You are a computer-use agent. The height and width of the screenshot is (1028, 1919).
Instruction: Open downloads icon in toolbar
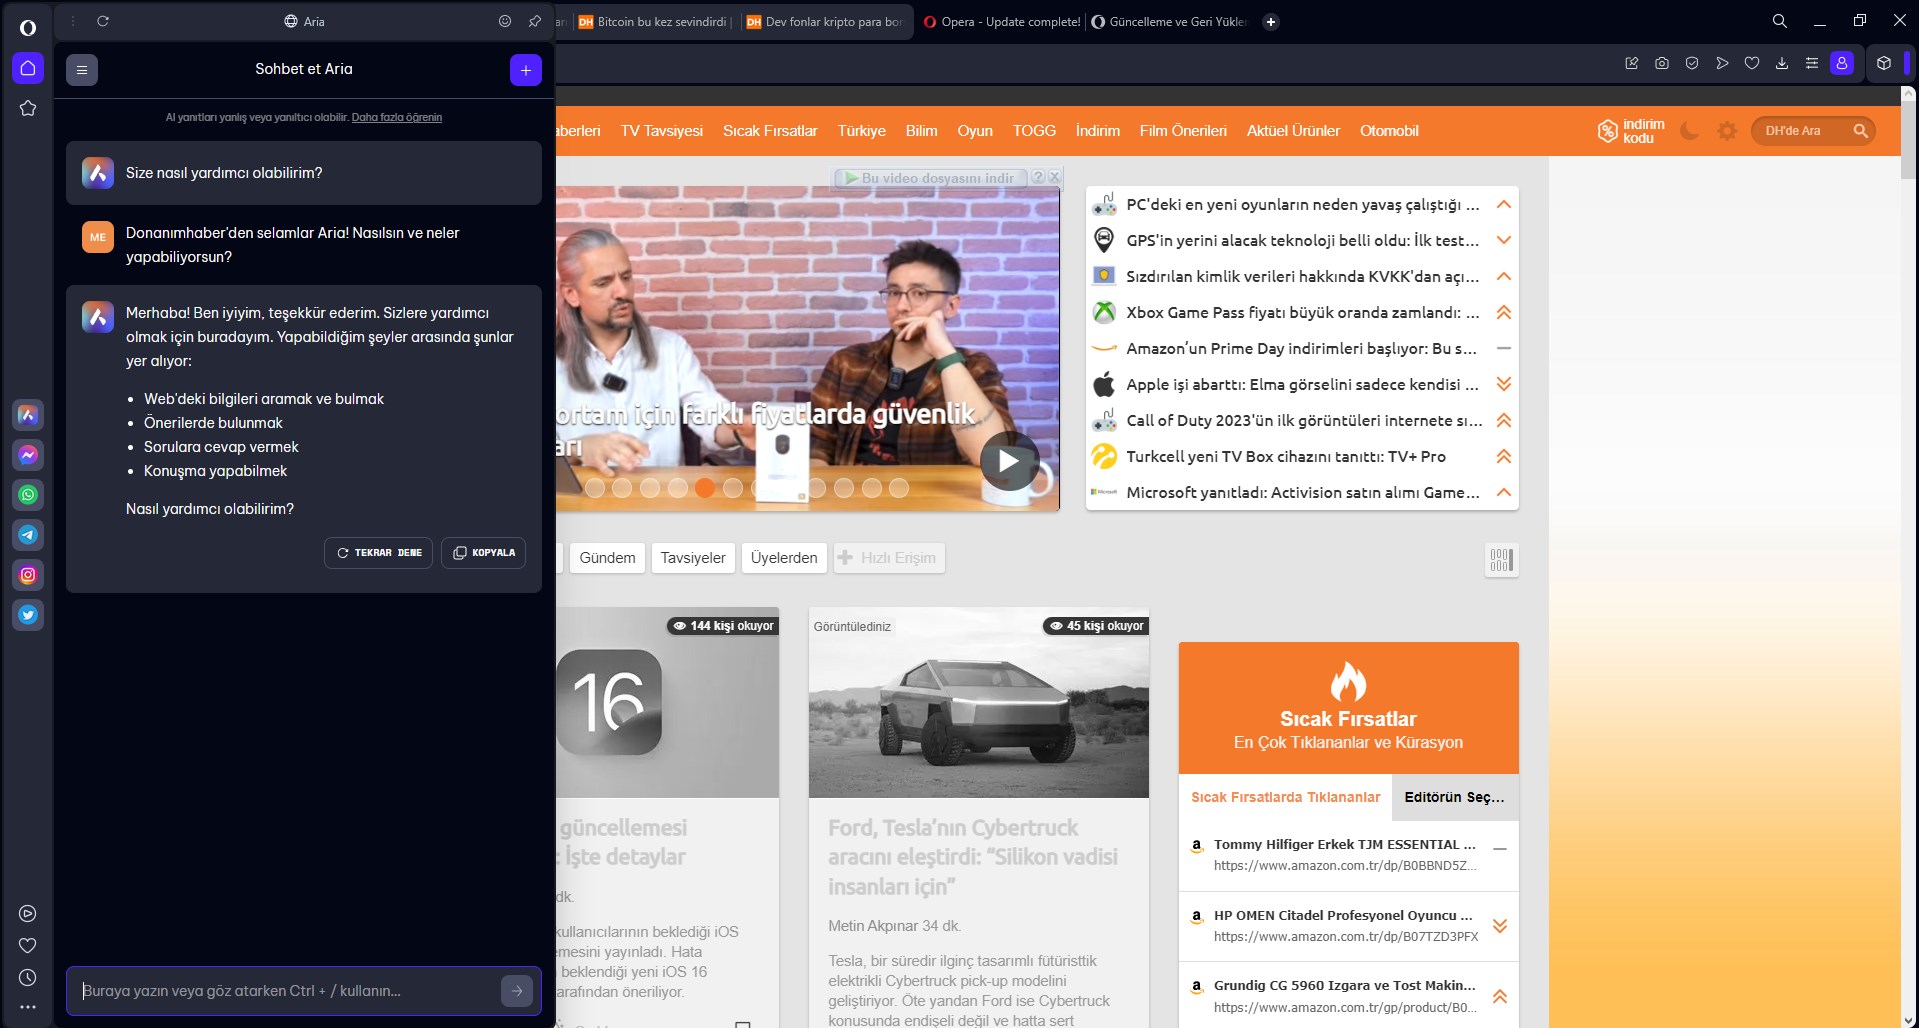point(1782,63)
